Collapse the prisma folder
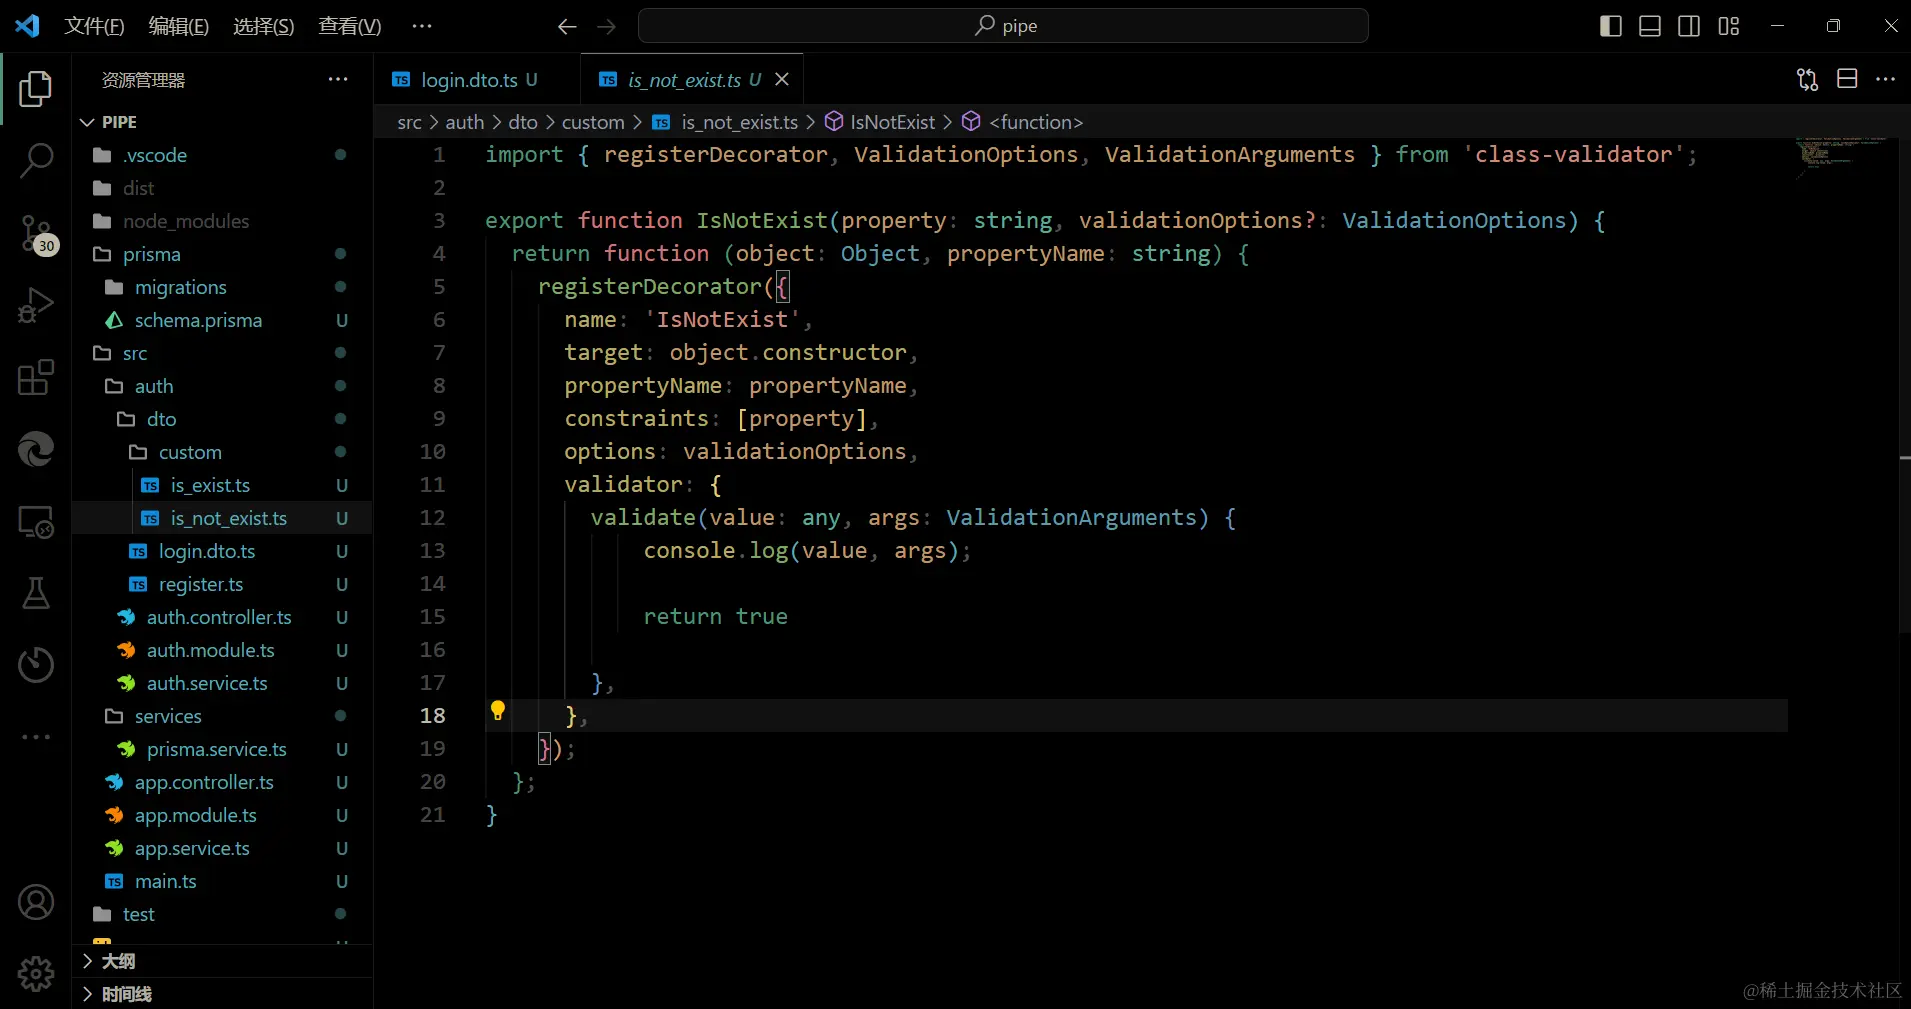Viewport: 1911px width, 1009px height. tap(222, 254)
